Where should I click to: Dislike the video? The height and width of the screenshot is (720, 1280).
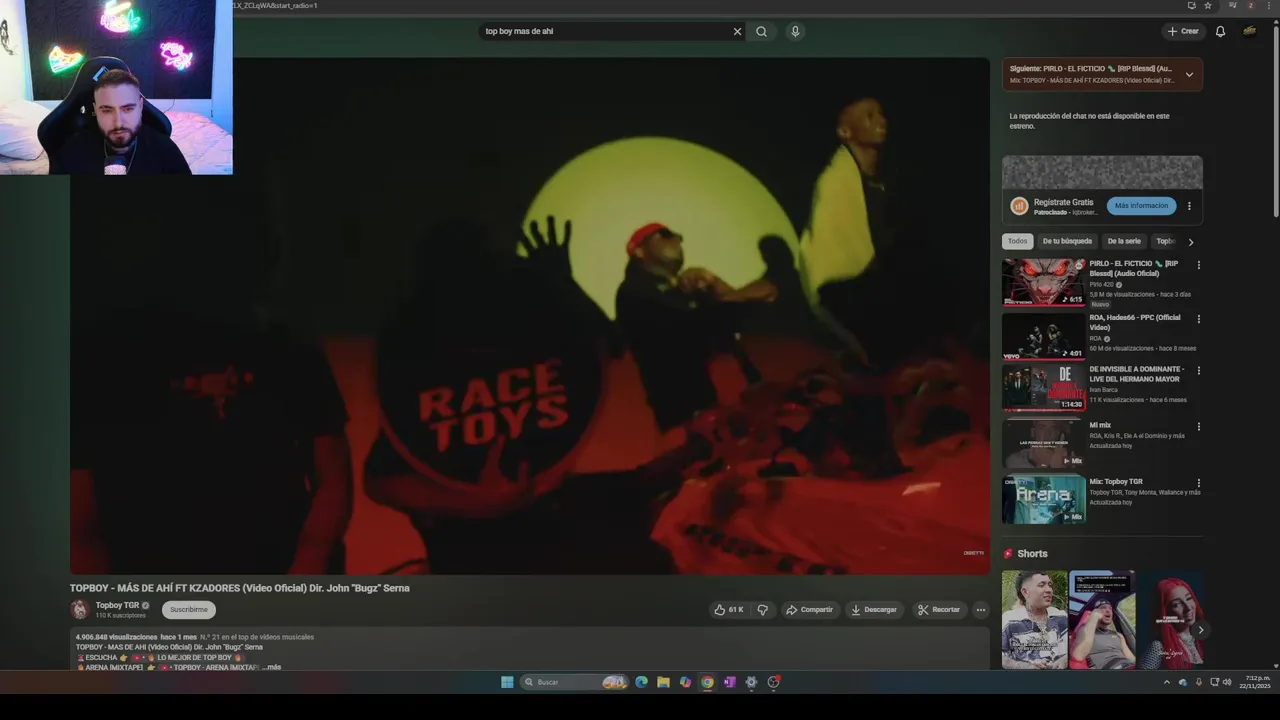pyautogui.click(x=762, y=609)
